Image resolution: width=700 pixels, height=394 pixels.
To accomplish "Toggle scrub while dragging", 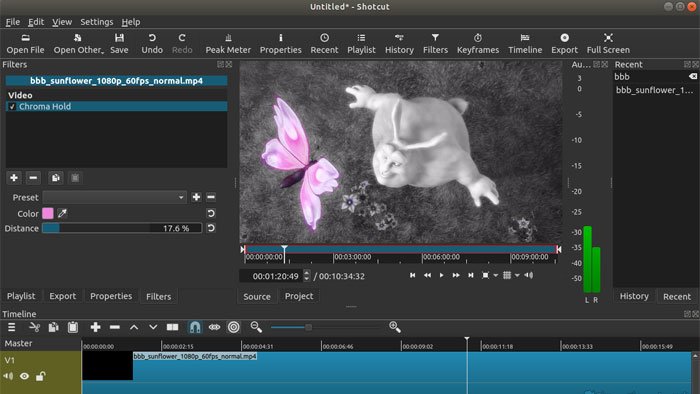I will [x=214, y=327].
